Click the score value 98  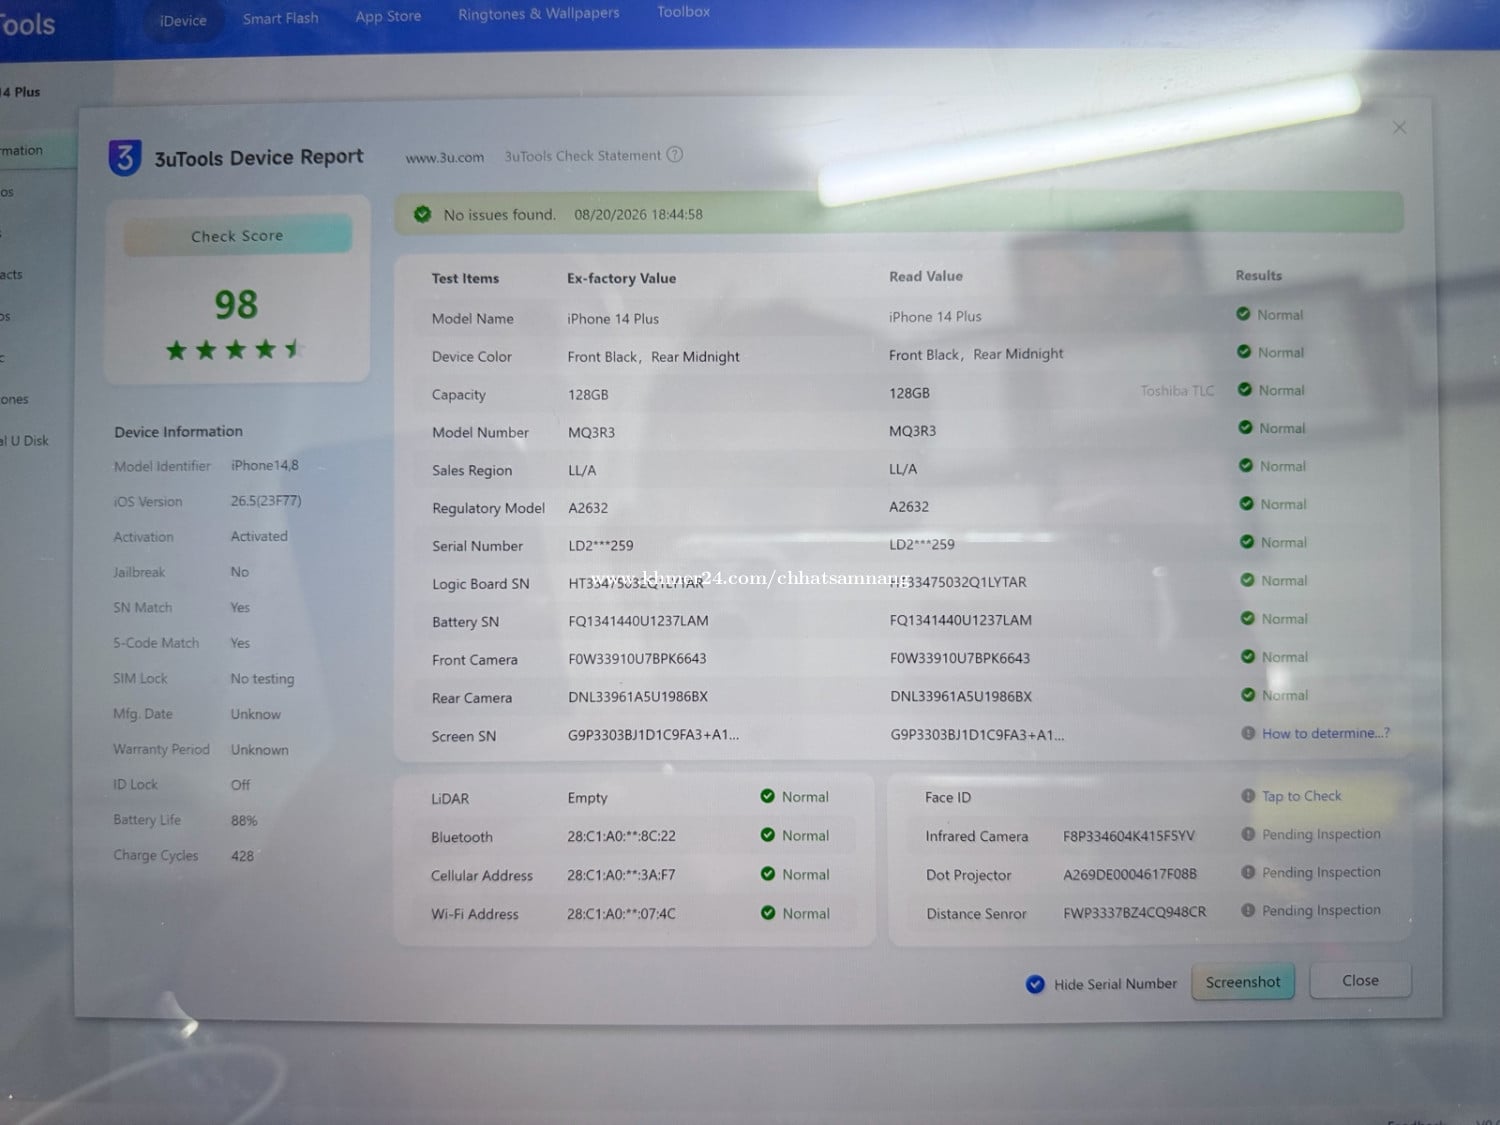[236, 305]
